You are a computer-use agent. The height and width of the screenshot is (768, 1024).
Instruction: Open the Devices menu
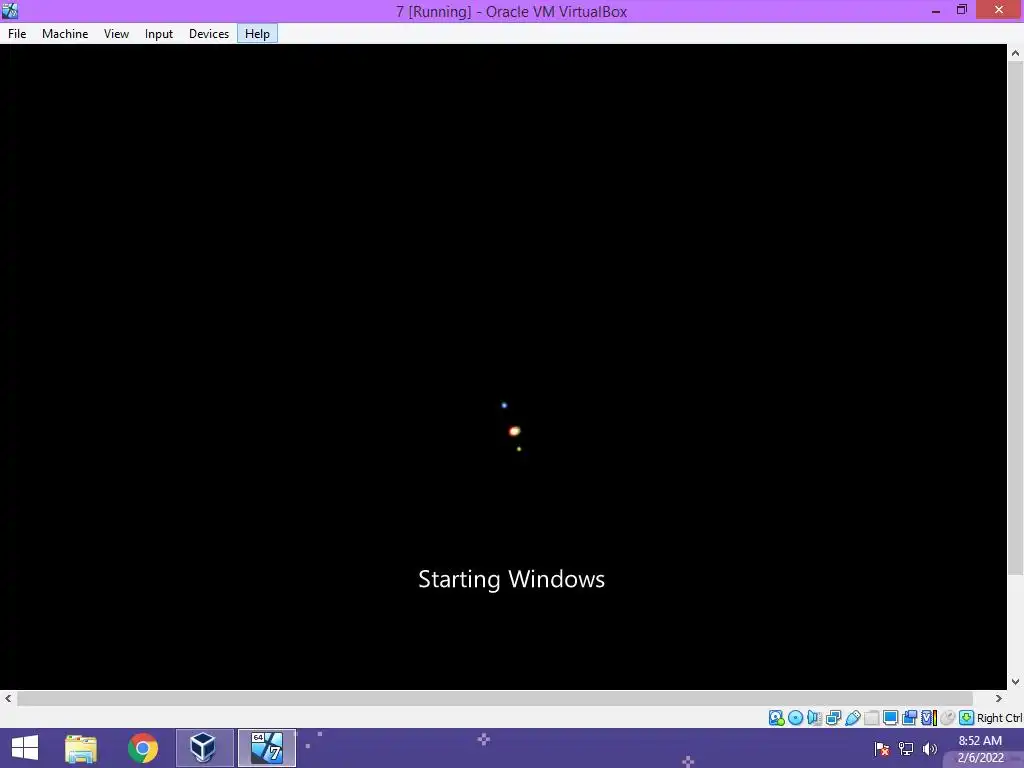[x=209, y=34]
